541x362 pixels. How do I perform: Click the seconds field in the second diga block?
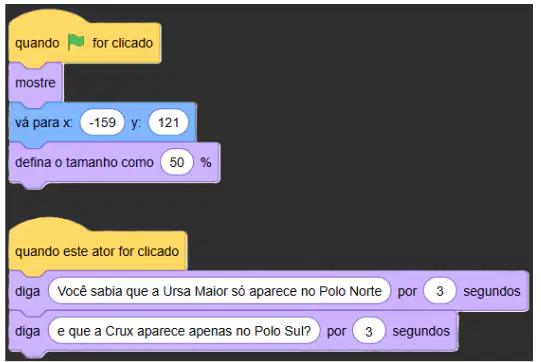pyautogui.click(x=368, y=331)
